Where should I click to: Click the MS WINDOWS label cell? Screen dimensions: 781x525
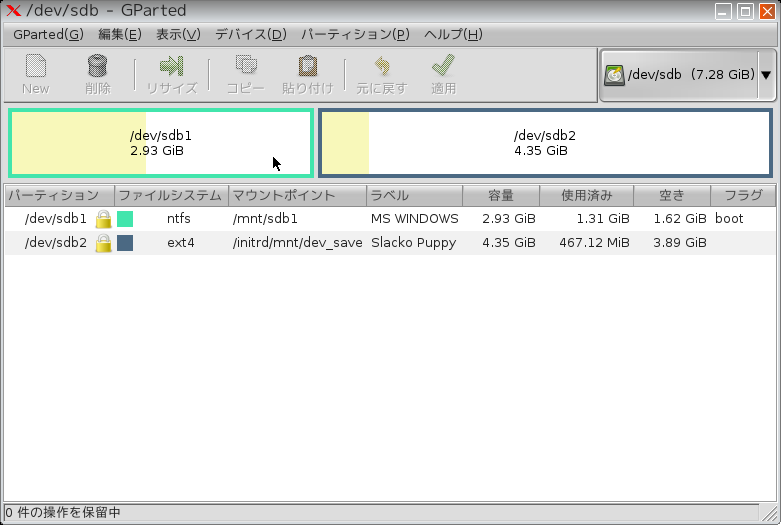[414, 219]
